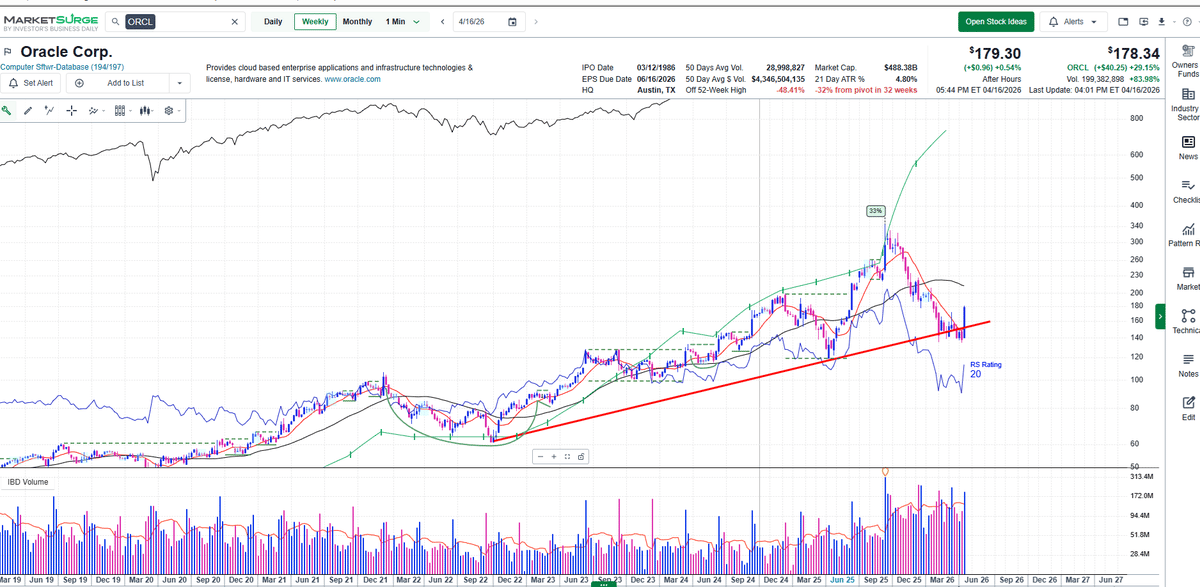Switch to the Daily chart tab
Viewport: 1200px width, 587px height.
point(274,21)
